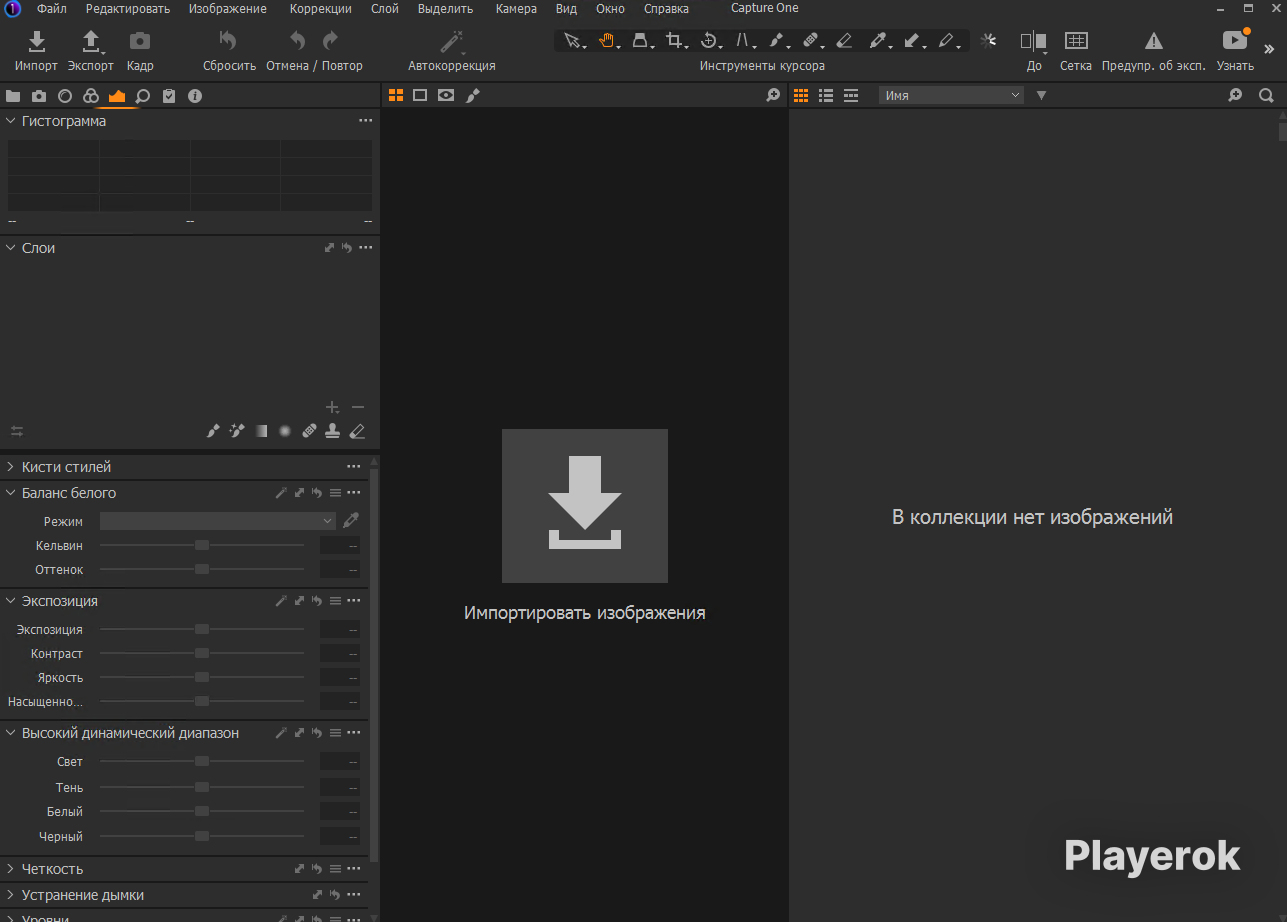Click the Undo arrow in the toolbar
The image size is (1287, 922).
[x=298, y=41]
